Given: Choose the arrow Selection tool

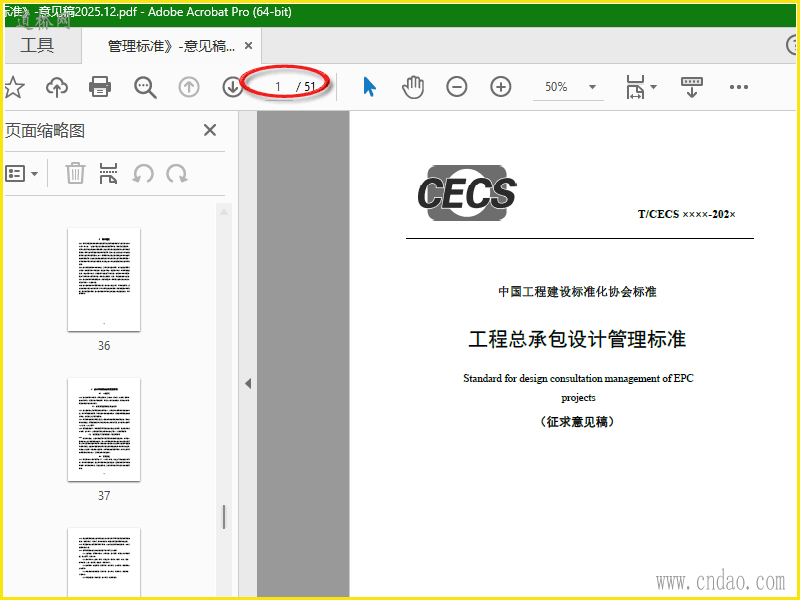Looking at the screenshot, I should tap(369, 87).
